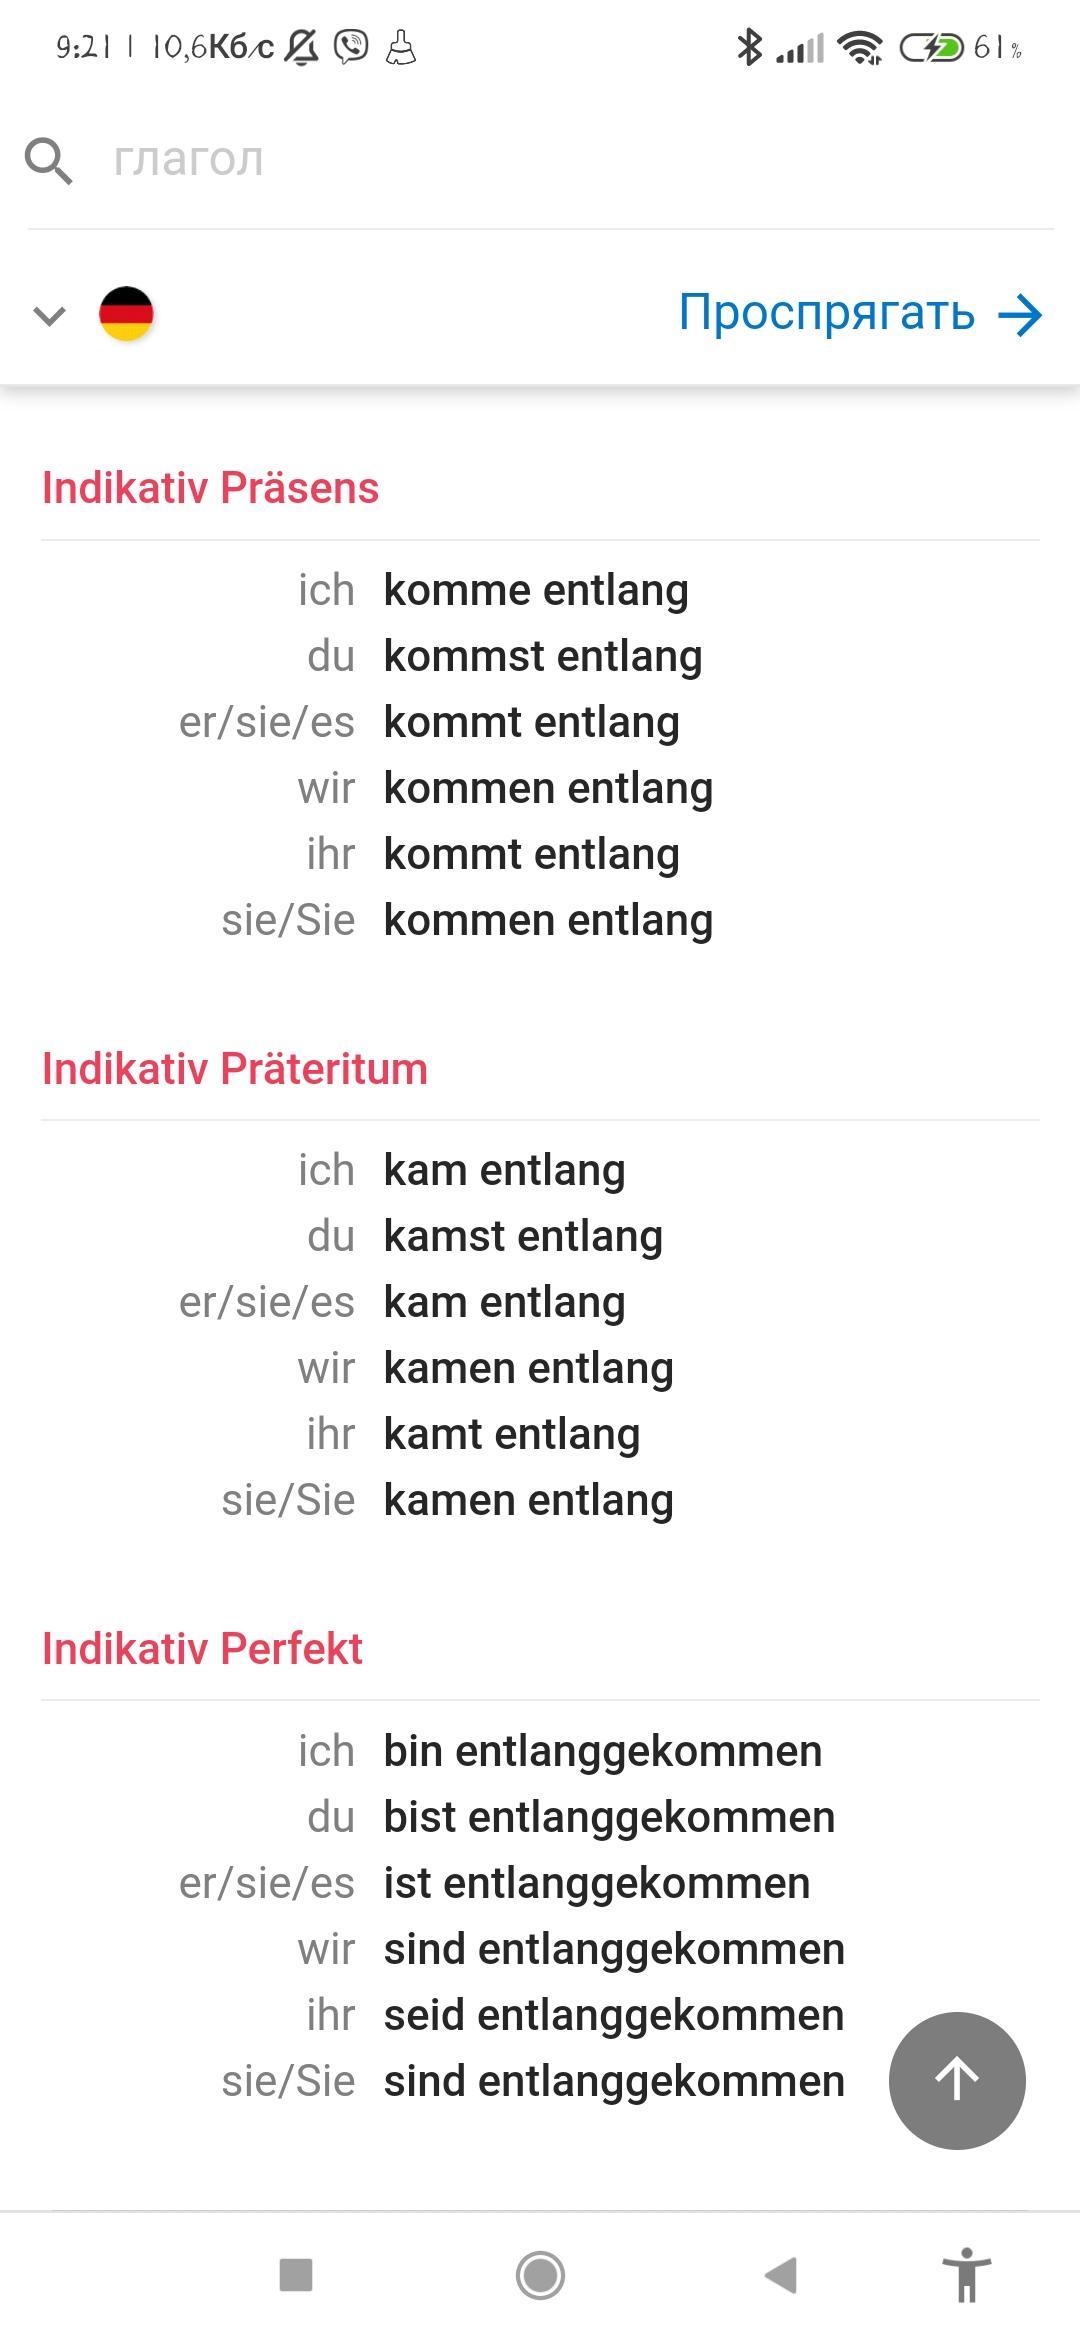This screenshot has width=1080, height=2340.
Task: Tap the Indikativ Präsens heading
Action: point(211,488)
